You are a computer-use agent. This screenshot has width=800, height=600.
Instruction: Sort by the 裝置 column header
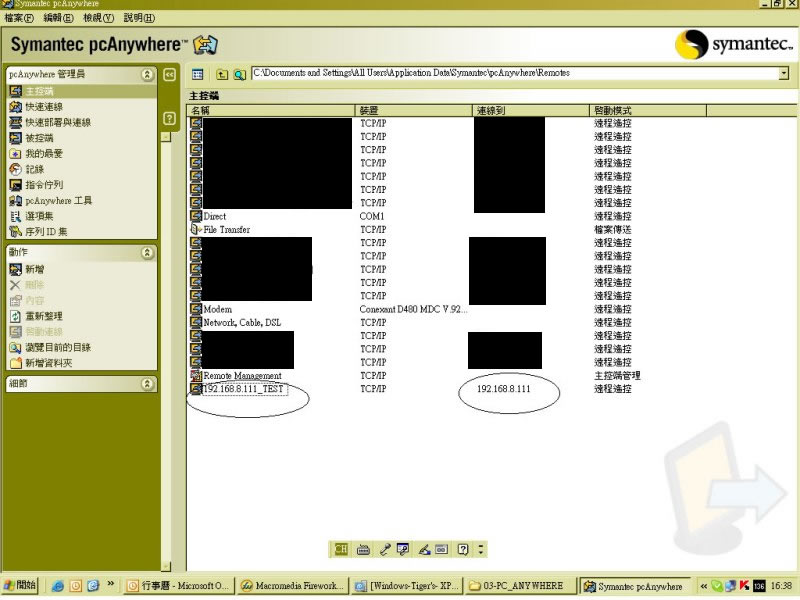coord(414,111)
